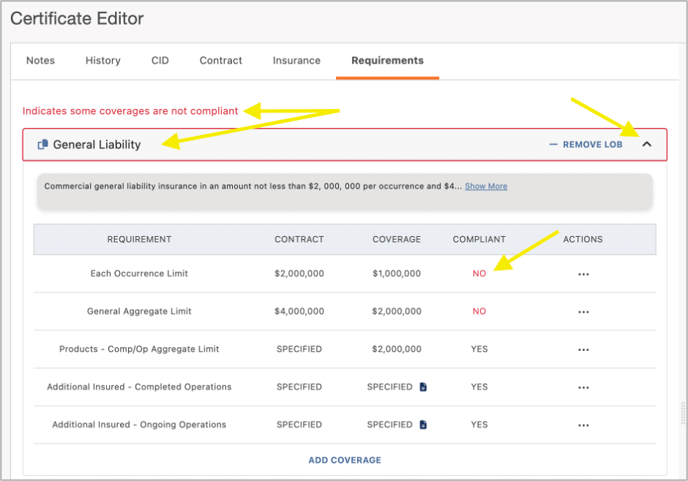The width and height of the screenshot is (688, 481).
Task: Select the Each Occurrence Limit requirement
Action: [x=139, y=273]
